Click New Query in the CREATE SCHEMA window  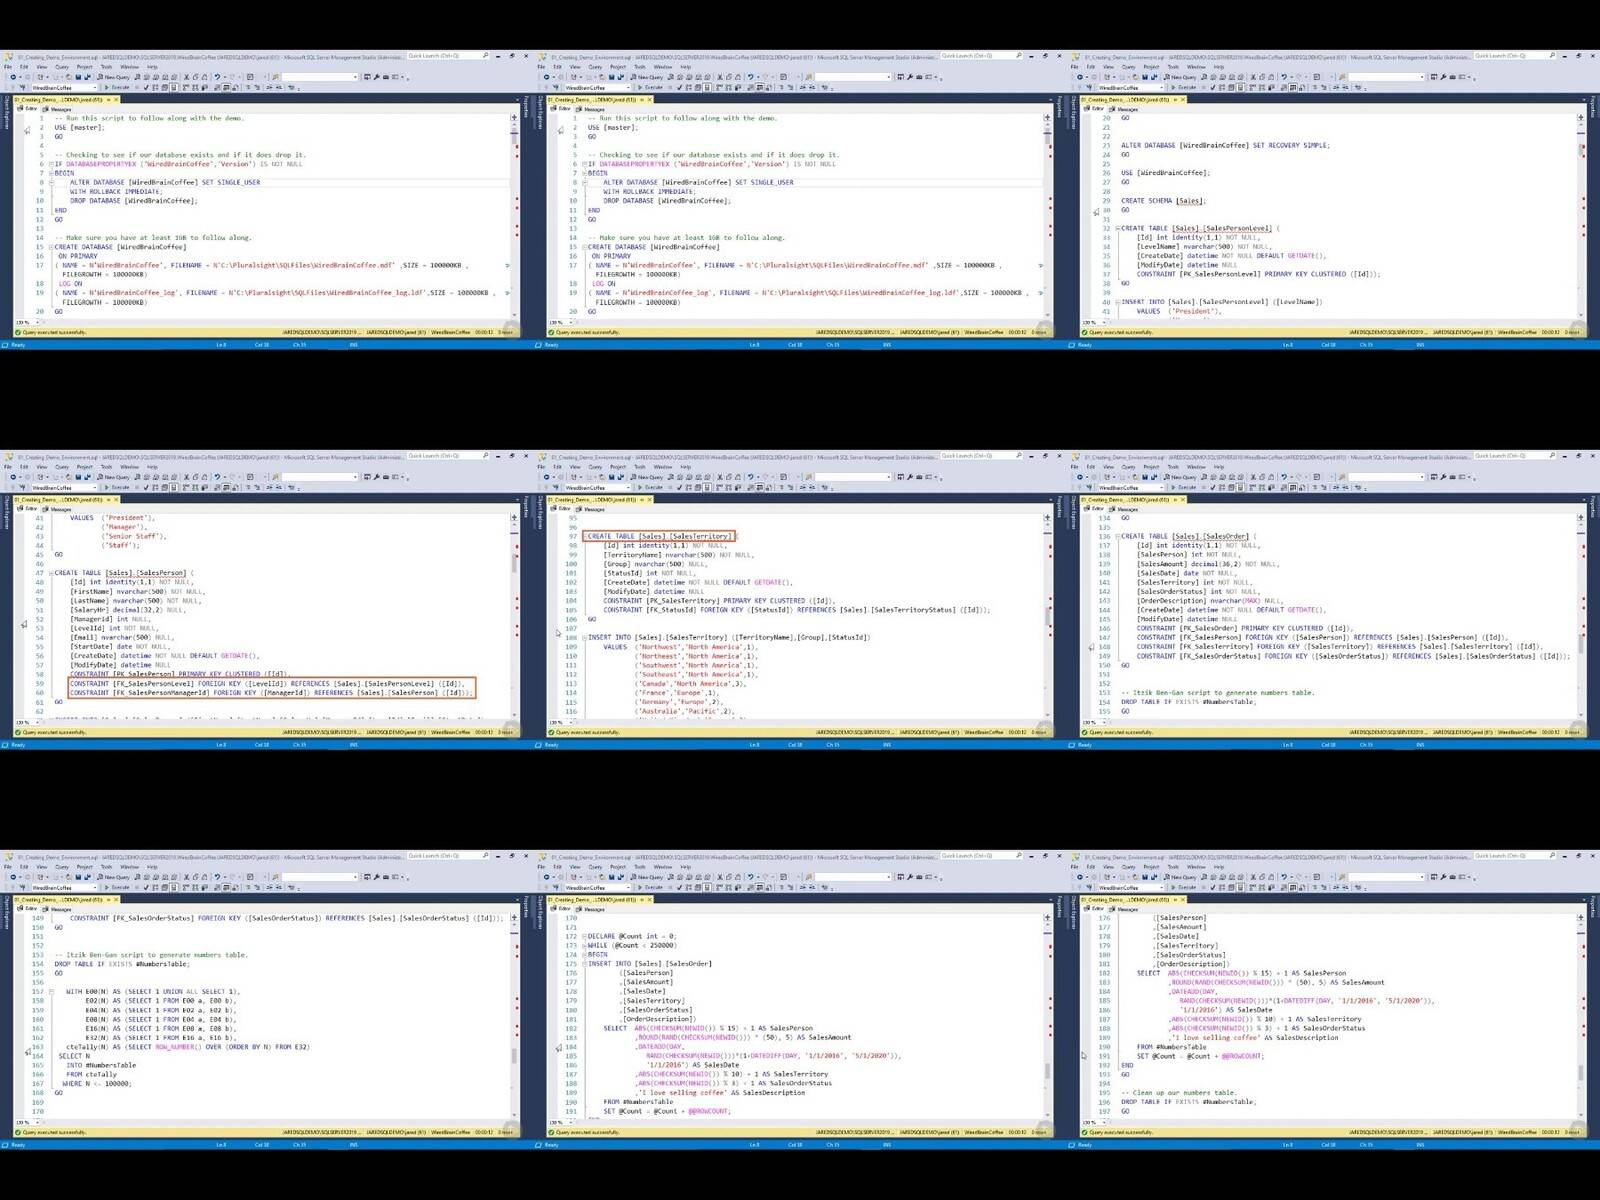tap(1180, 77)
